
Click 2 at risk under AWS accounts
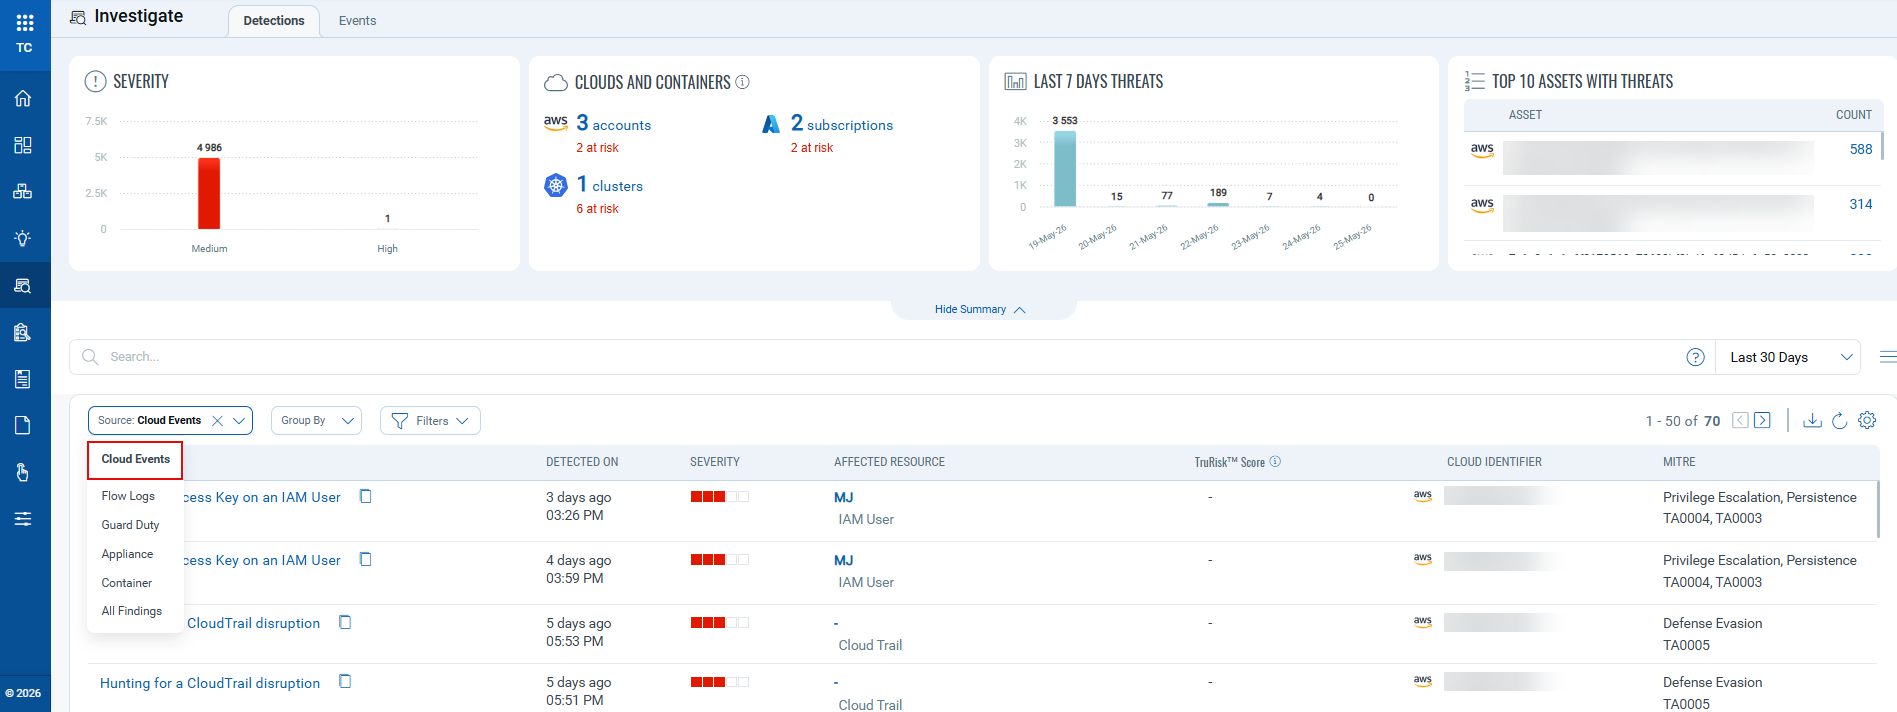click(x=597, y=148)
